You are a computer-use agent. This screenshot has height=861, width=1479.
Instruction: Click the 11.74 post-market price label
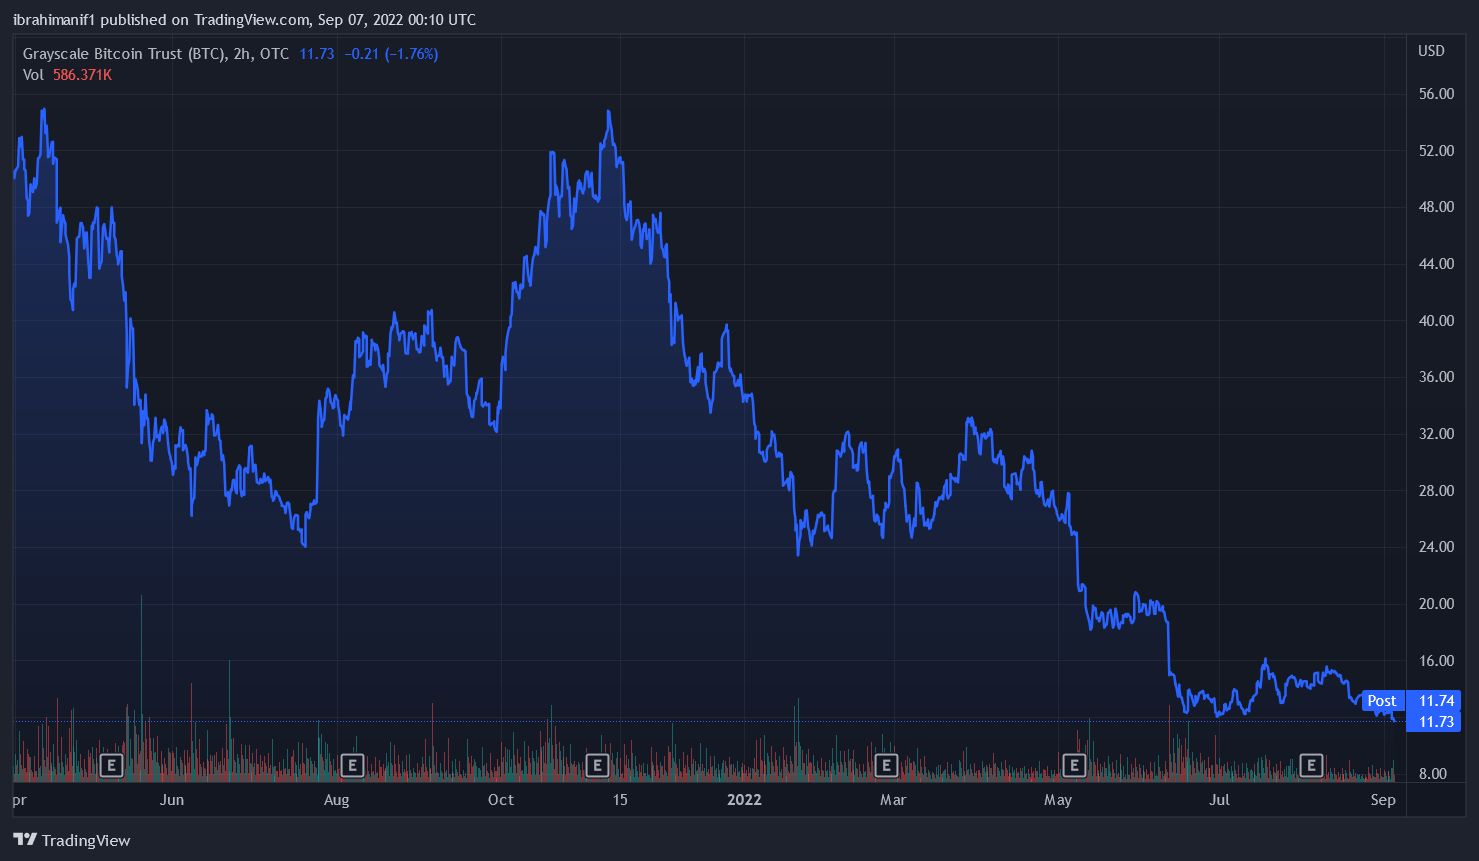point(1436,701)
